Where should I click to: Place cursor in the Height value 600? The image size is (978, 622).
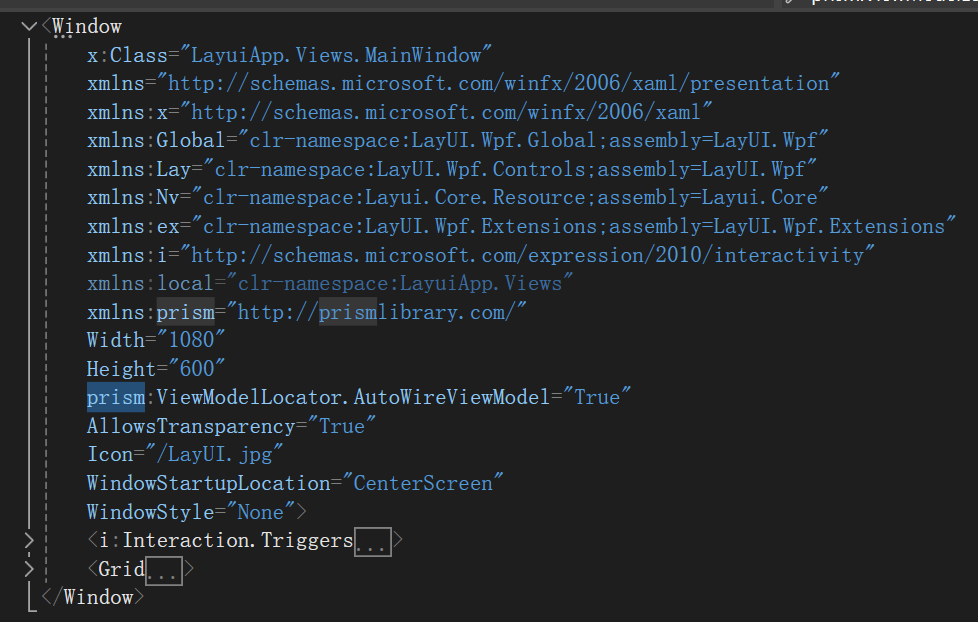pyautogui.click(x=201, y=369)
